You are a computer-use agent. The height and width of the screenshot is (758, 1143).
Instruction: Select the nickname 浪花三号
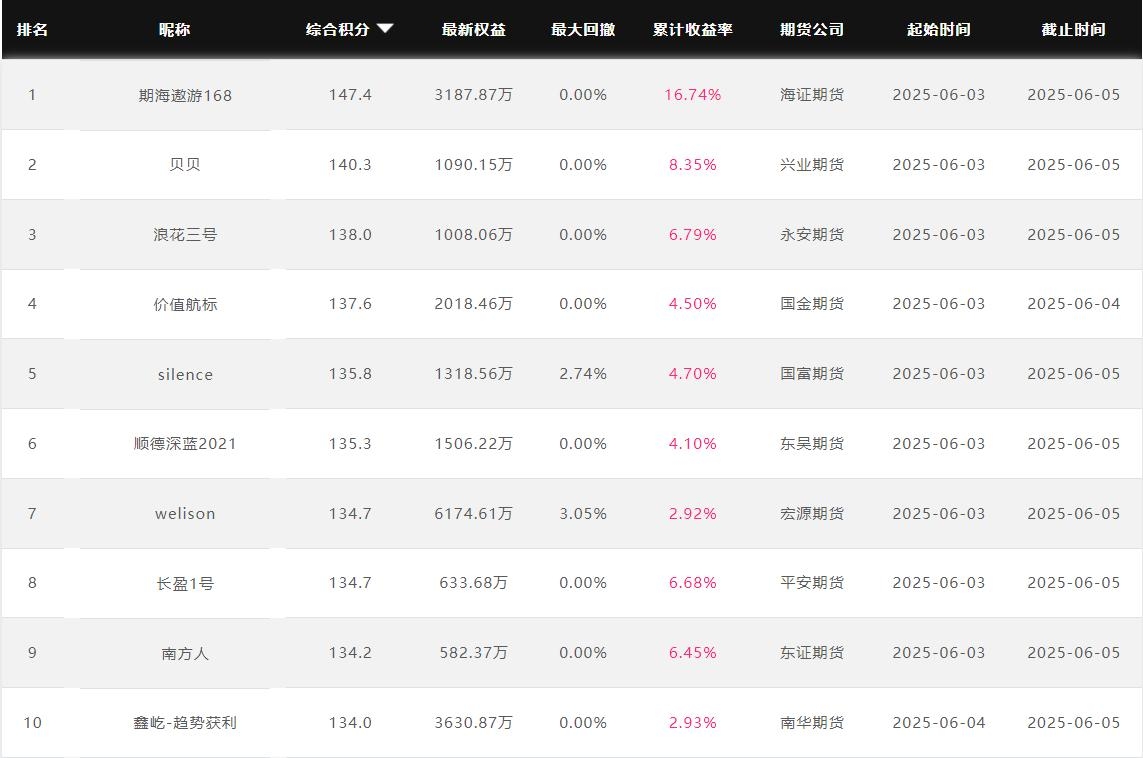pos(185,235)
